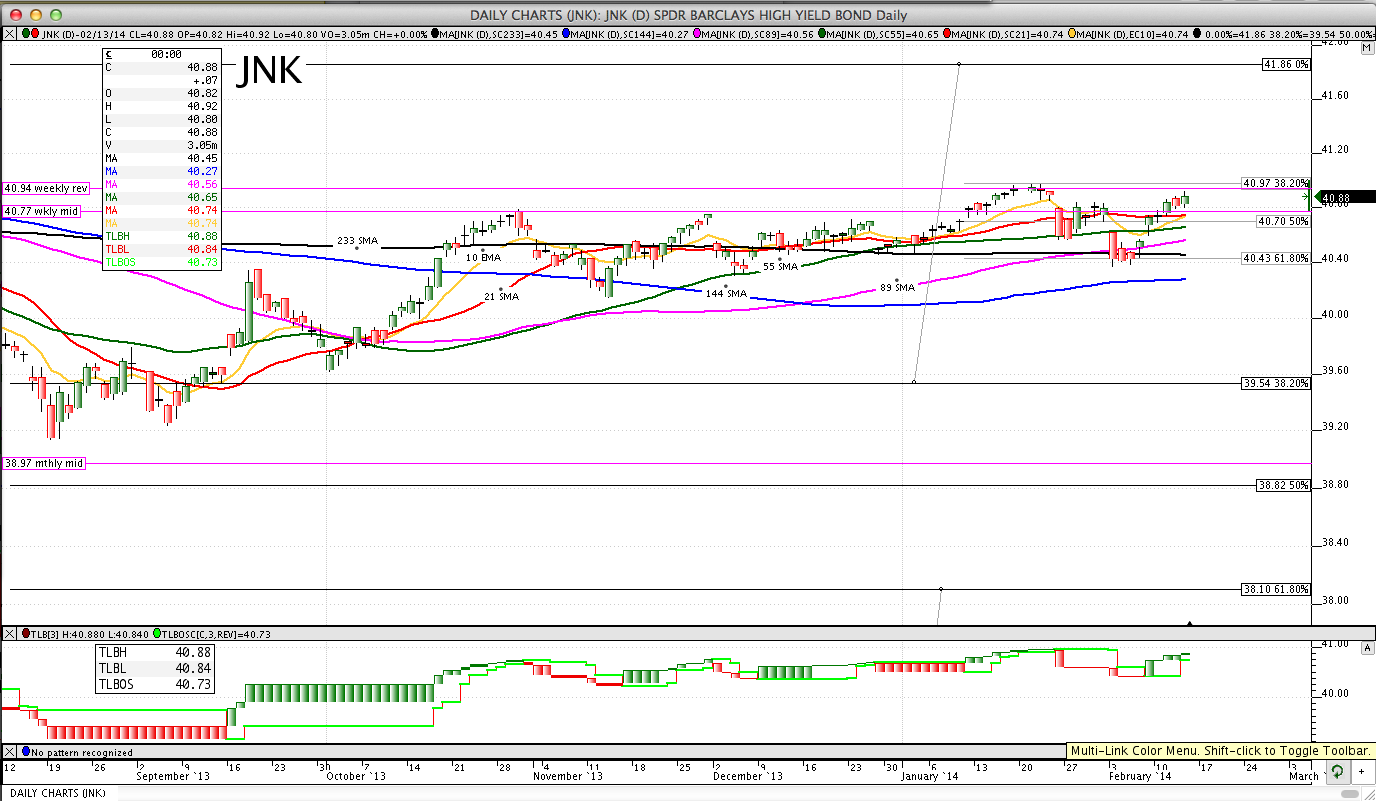Click the 21 SMA annotation
The width and height of the screenshot is (1376, 801).
pyautogui.click(x=502, y=296)
